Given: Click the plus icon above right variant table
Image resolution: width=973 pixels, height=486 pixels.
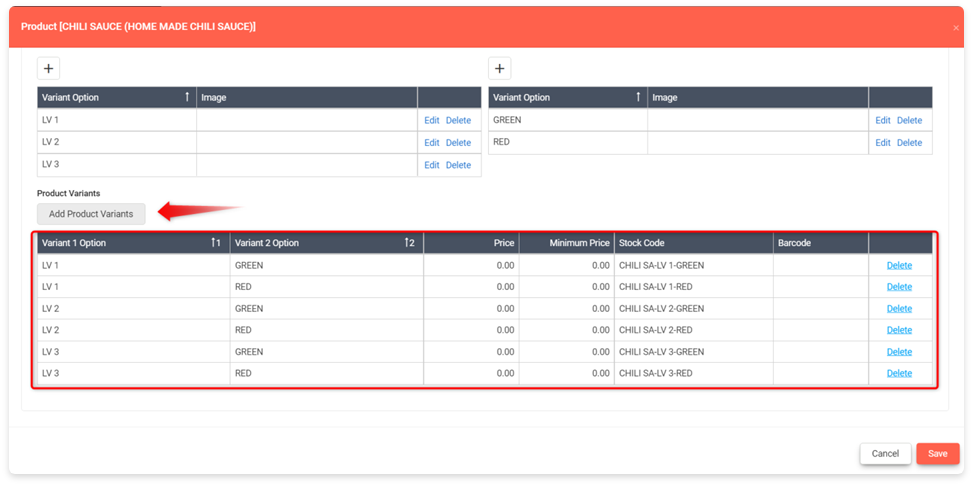Looking at the screenshot, I should coord(500,68).
